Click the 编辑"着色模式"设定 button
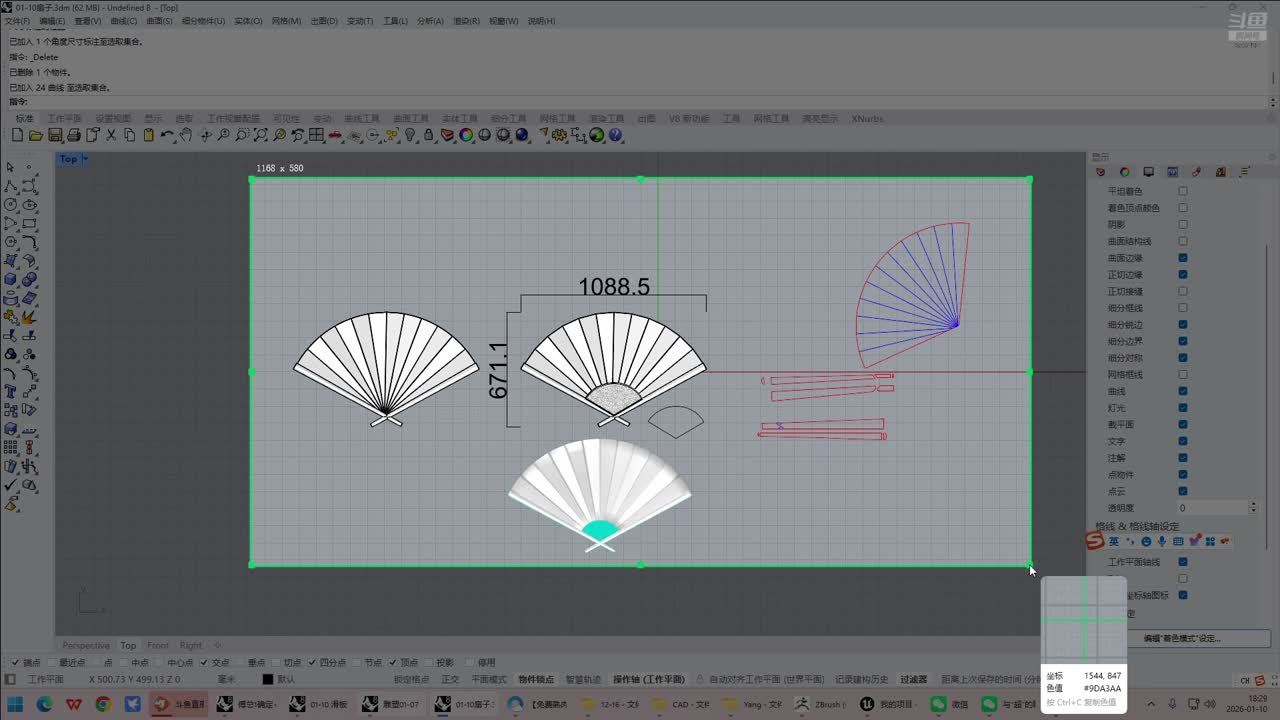The height and width of the screenshot is (720, 1280). click(x=1182, y=638)
